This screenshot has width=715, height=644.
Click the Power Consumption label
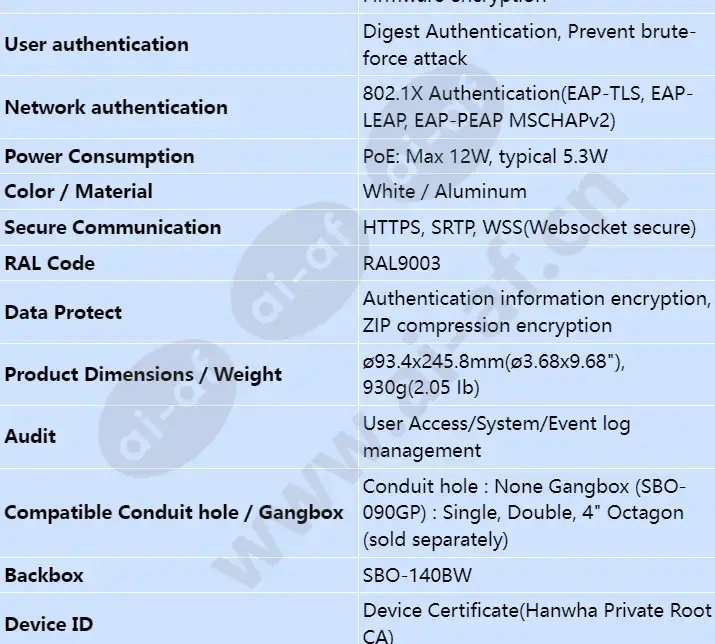(99, 156)
